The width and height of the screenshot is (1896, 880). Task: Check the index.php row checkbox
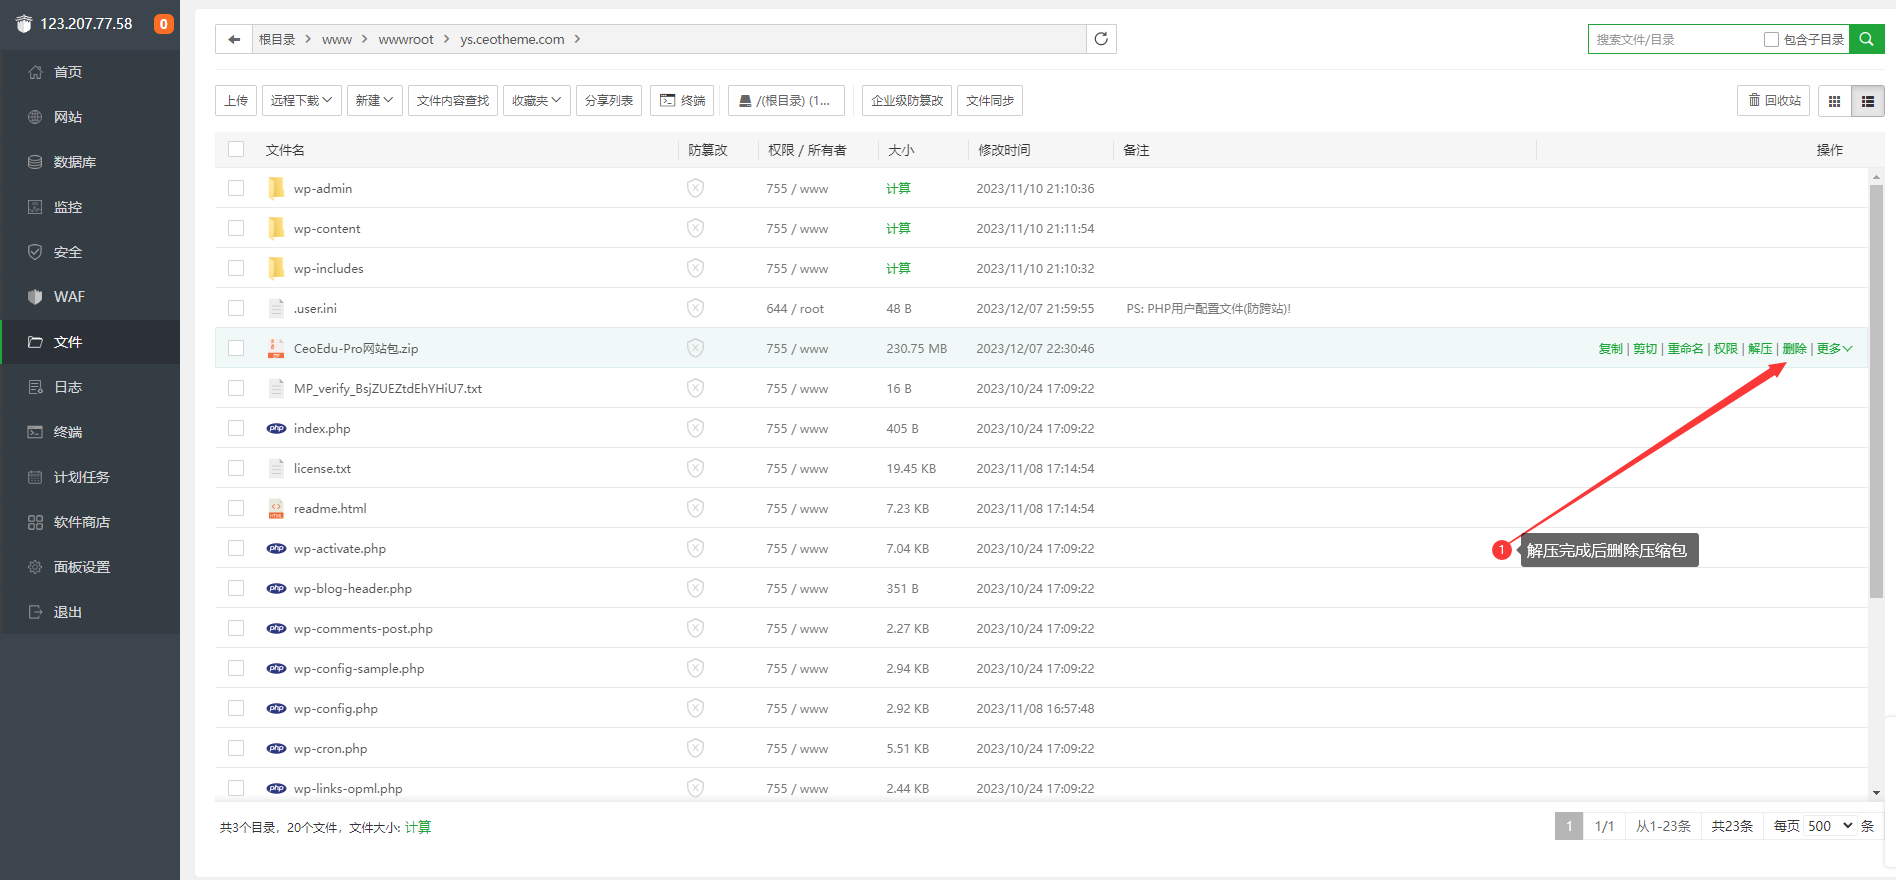pyautogui.click(x=236, y=428)
